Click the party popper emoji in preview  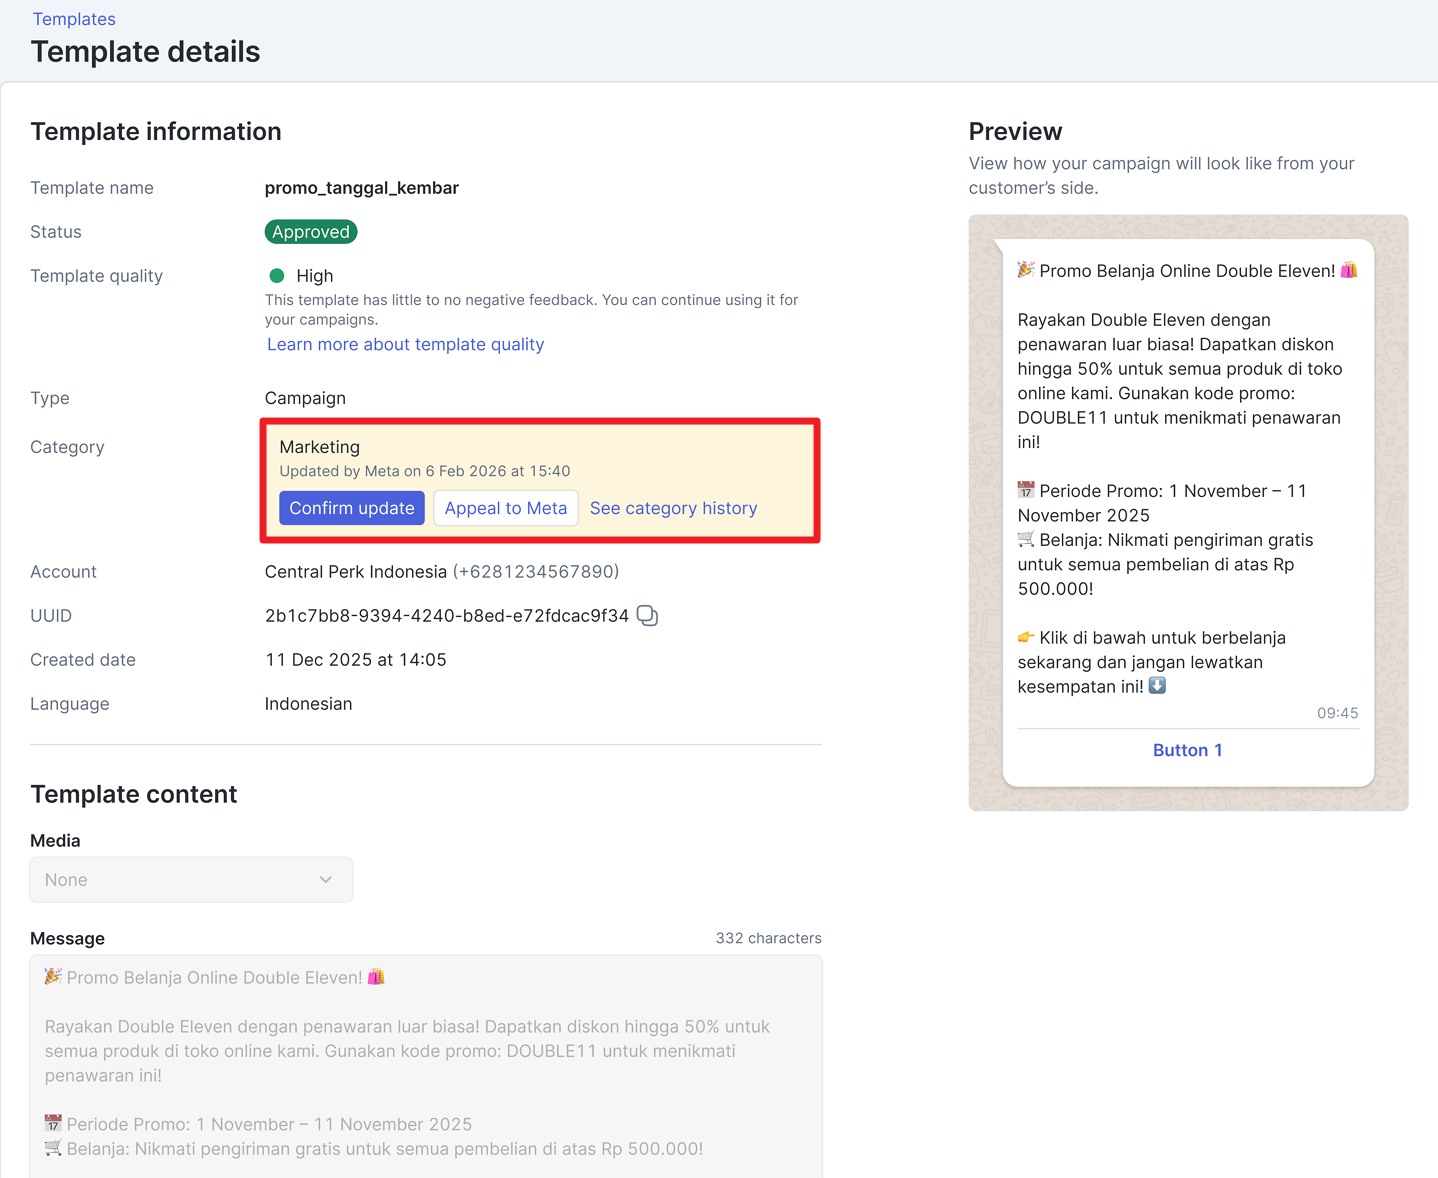pos(1026,270)
